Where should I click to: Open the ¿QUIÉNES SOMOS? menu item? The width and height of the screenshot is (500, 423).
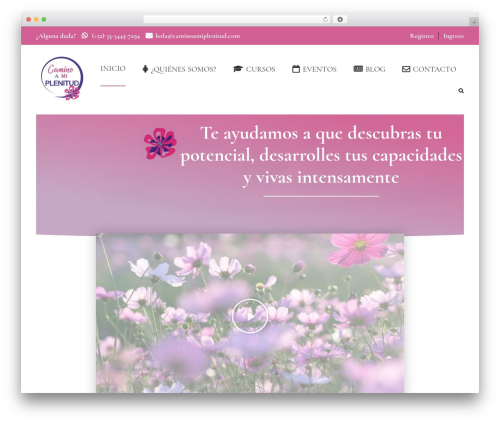[183, 69]
